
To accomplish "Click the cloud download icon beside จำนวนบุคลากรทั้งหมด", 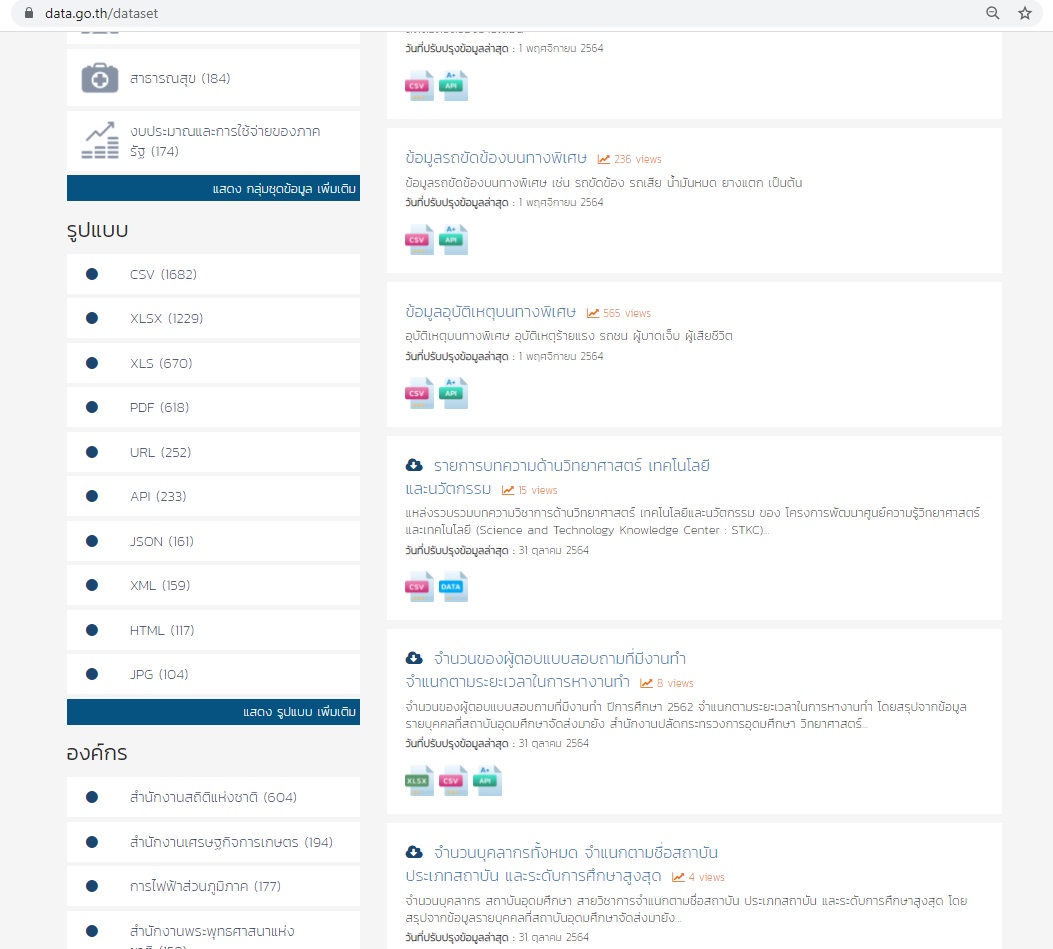I will tap(413, 852).
